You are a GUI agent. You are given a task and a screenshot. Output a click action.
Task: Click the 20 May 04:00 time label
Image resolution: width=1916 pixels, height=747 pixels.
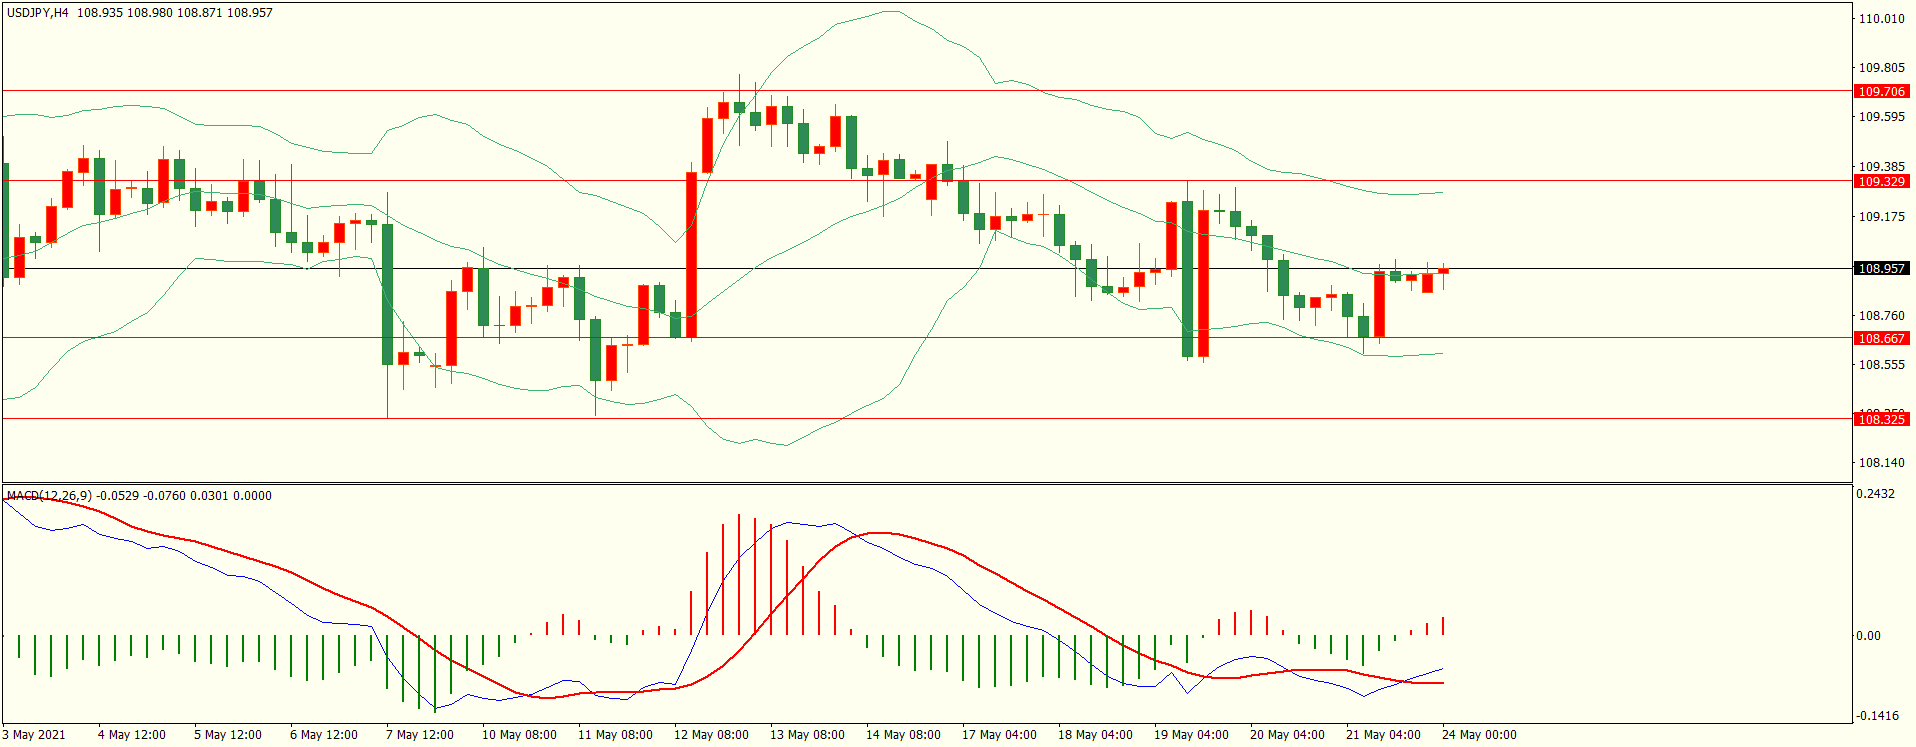click(1287, 735)
